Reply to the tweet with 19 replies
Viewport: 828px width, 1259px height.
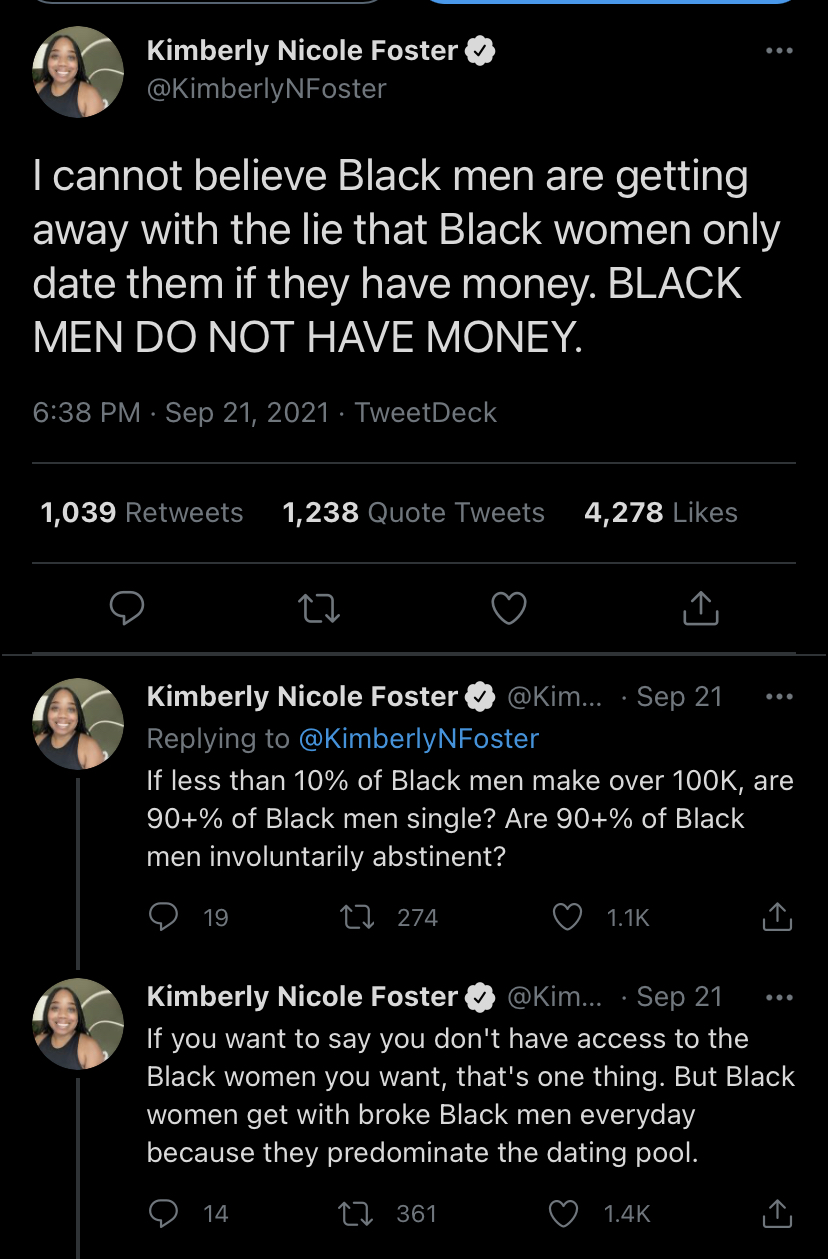[x=162, y=917]
